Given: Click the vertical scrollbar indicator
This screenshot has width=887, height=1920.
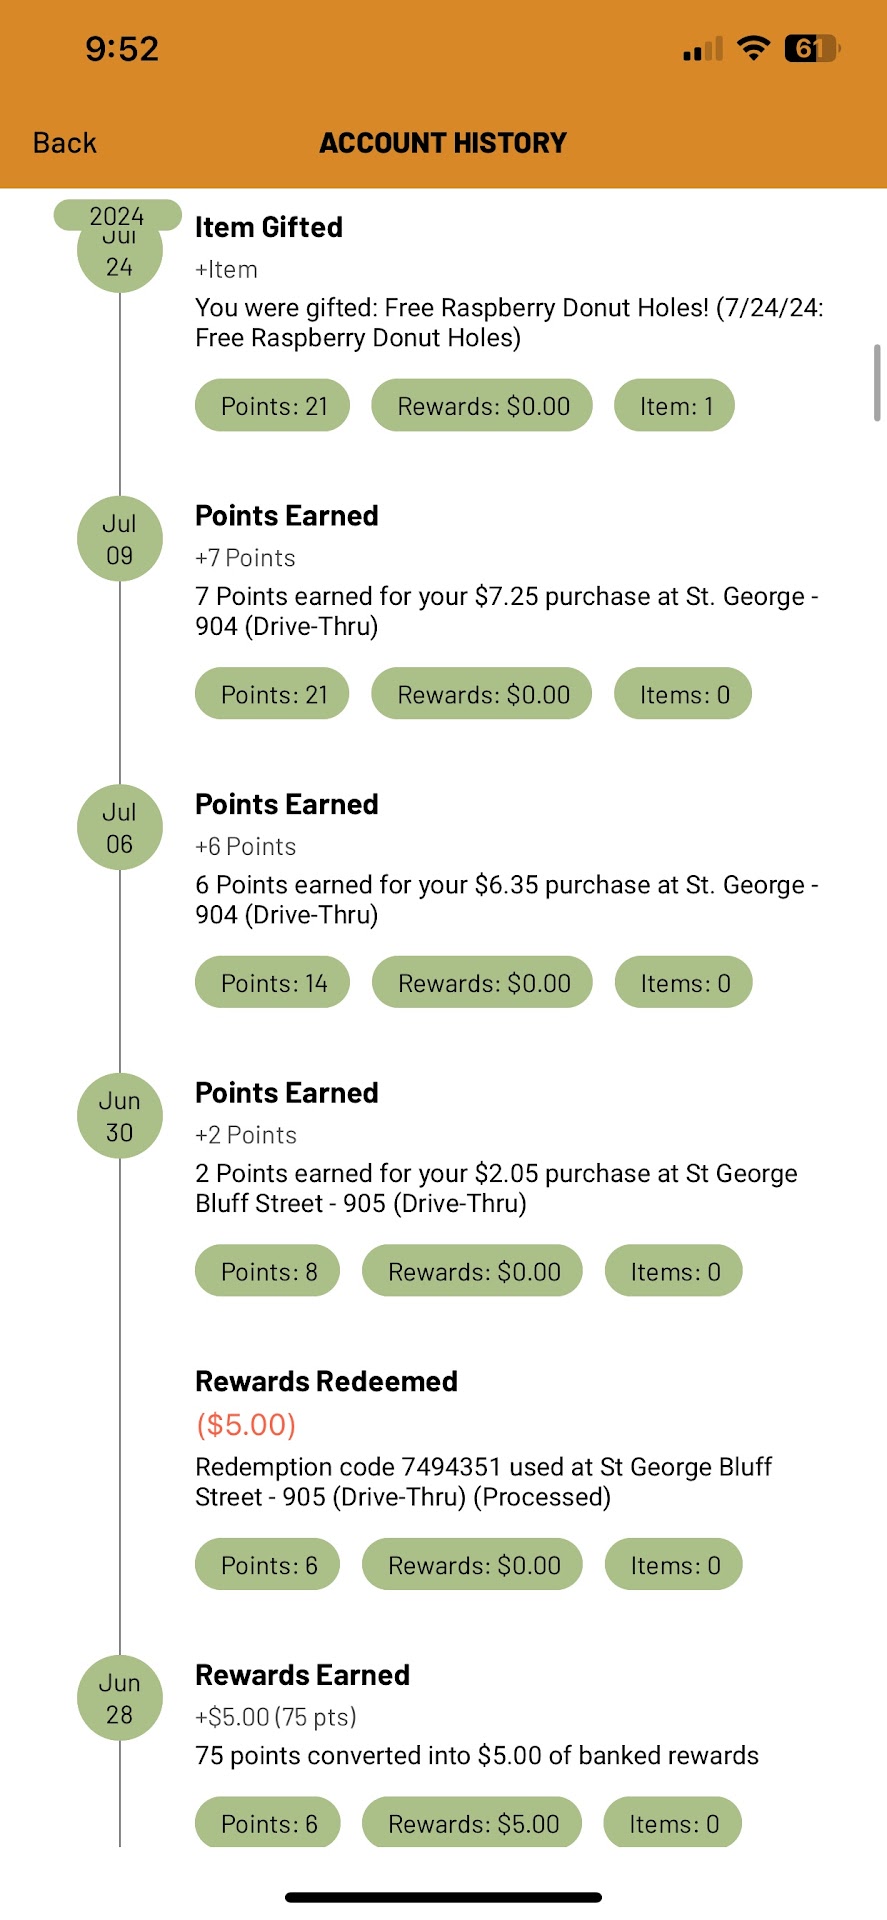Looking at the screenshot, I should [877, 383].
